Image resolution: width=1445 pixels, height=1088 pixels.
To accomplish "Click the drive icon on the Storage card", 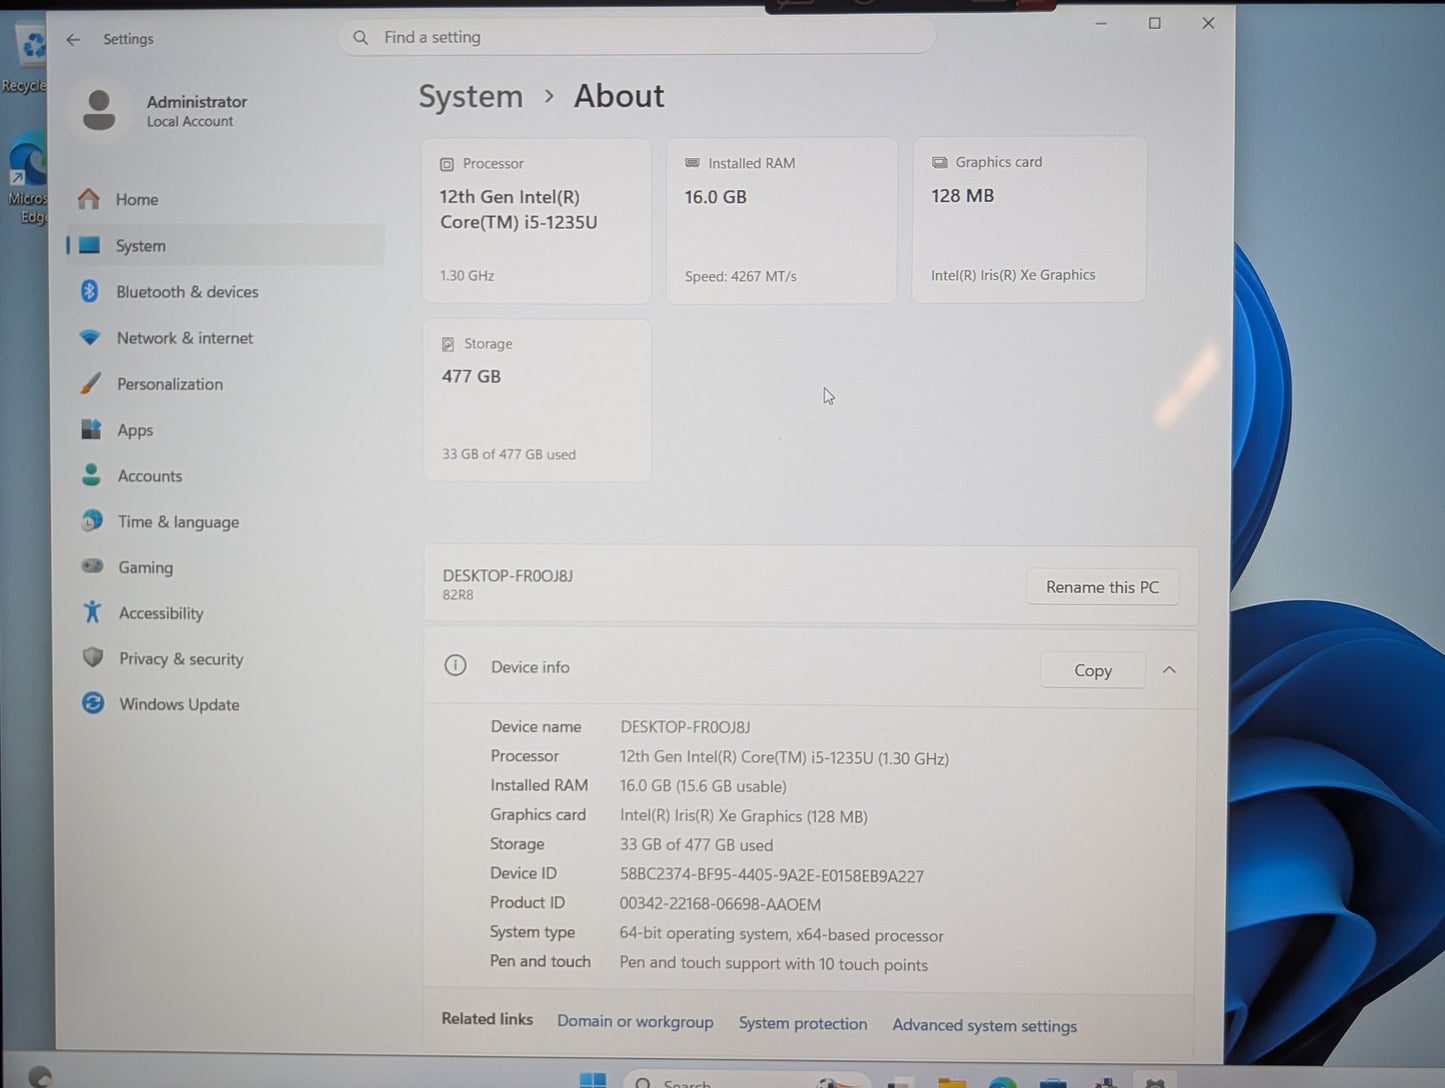I will pos(448,344).
